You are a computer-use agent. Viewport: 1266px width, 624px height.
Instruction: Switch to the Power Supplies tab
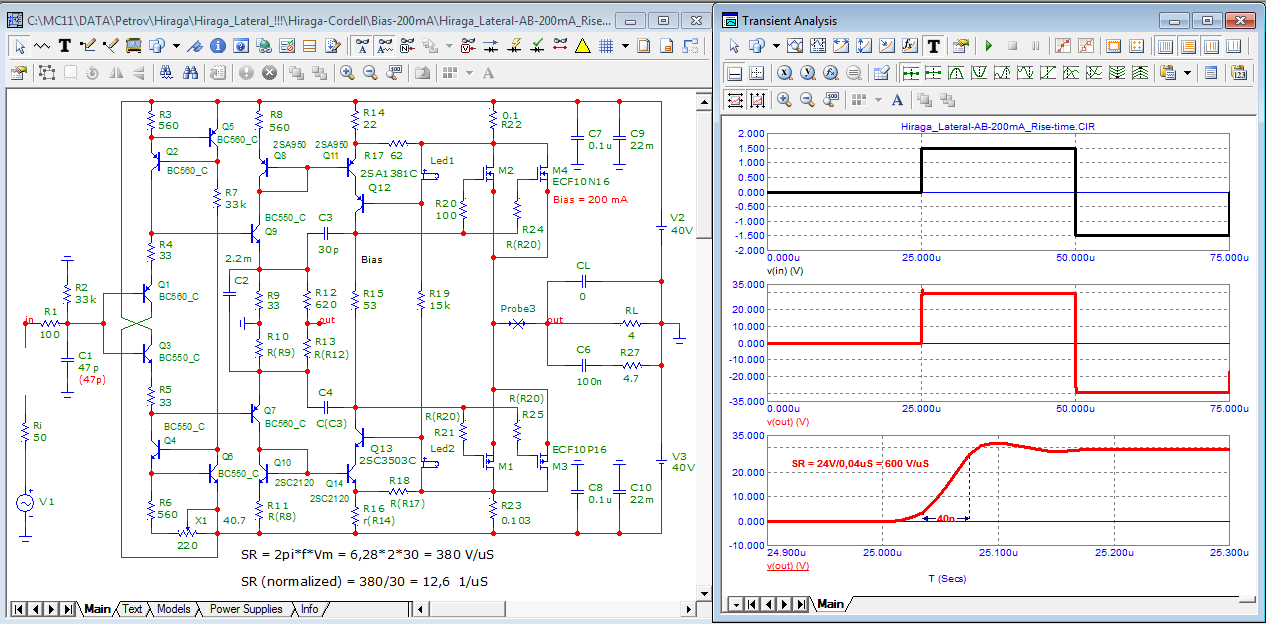tap(246, 609)
